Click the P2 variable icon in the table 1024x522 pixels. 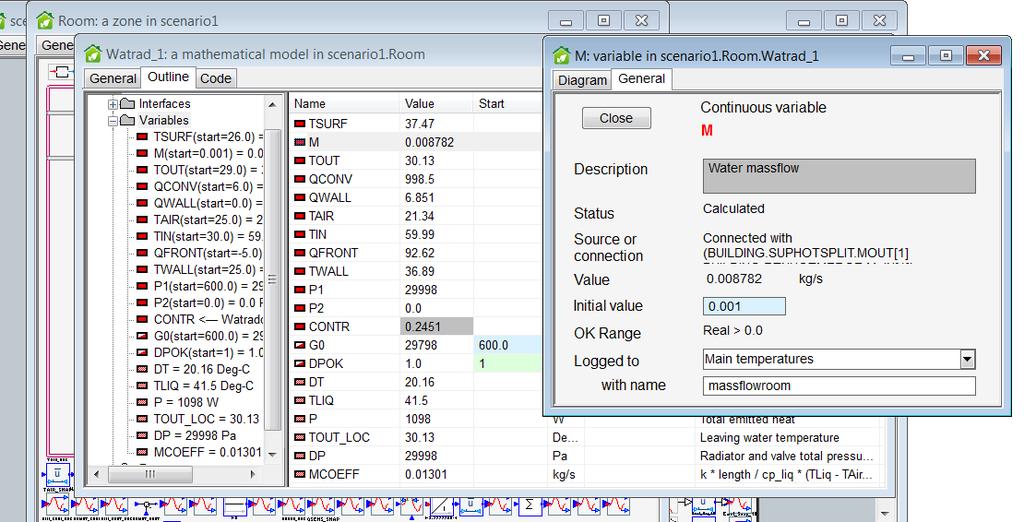coord(300,308)
